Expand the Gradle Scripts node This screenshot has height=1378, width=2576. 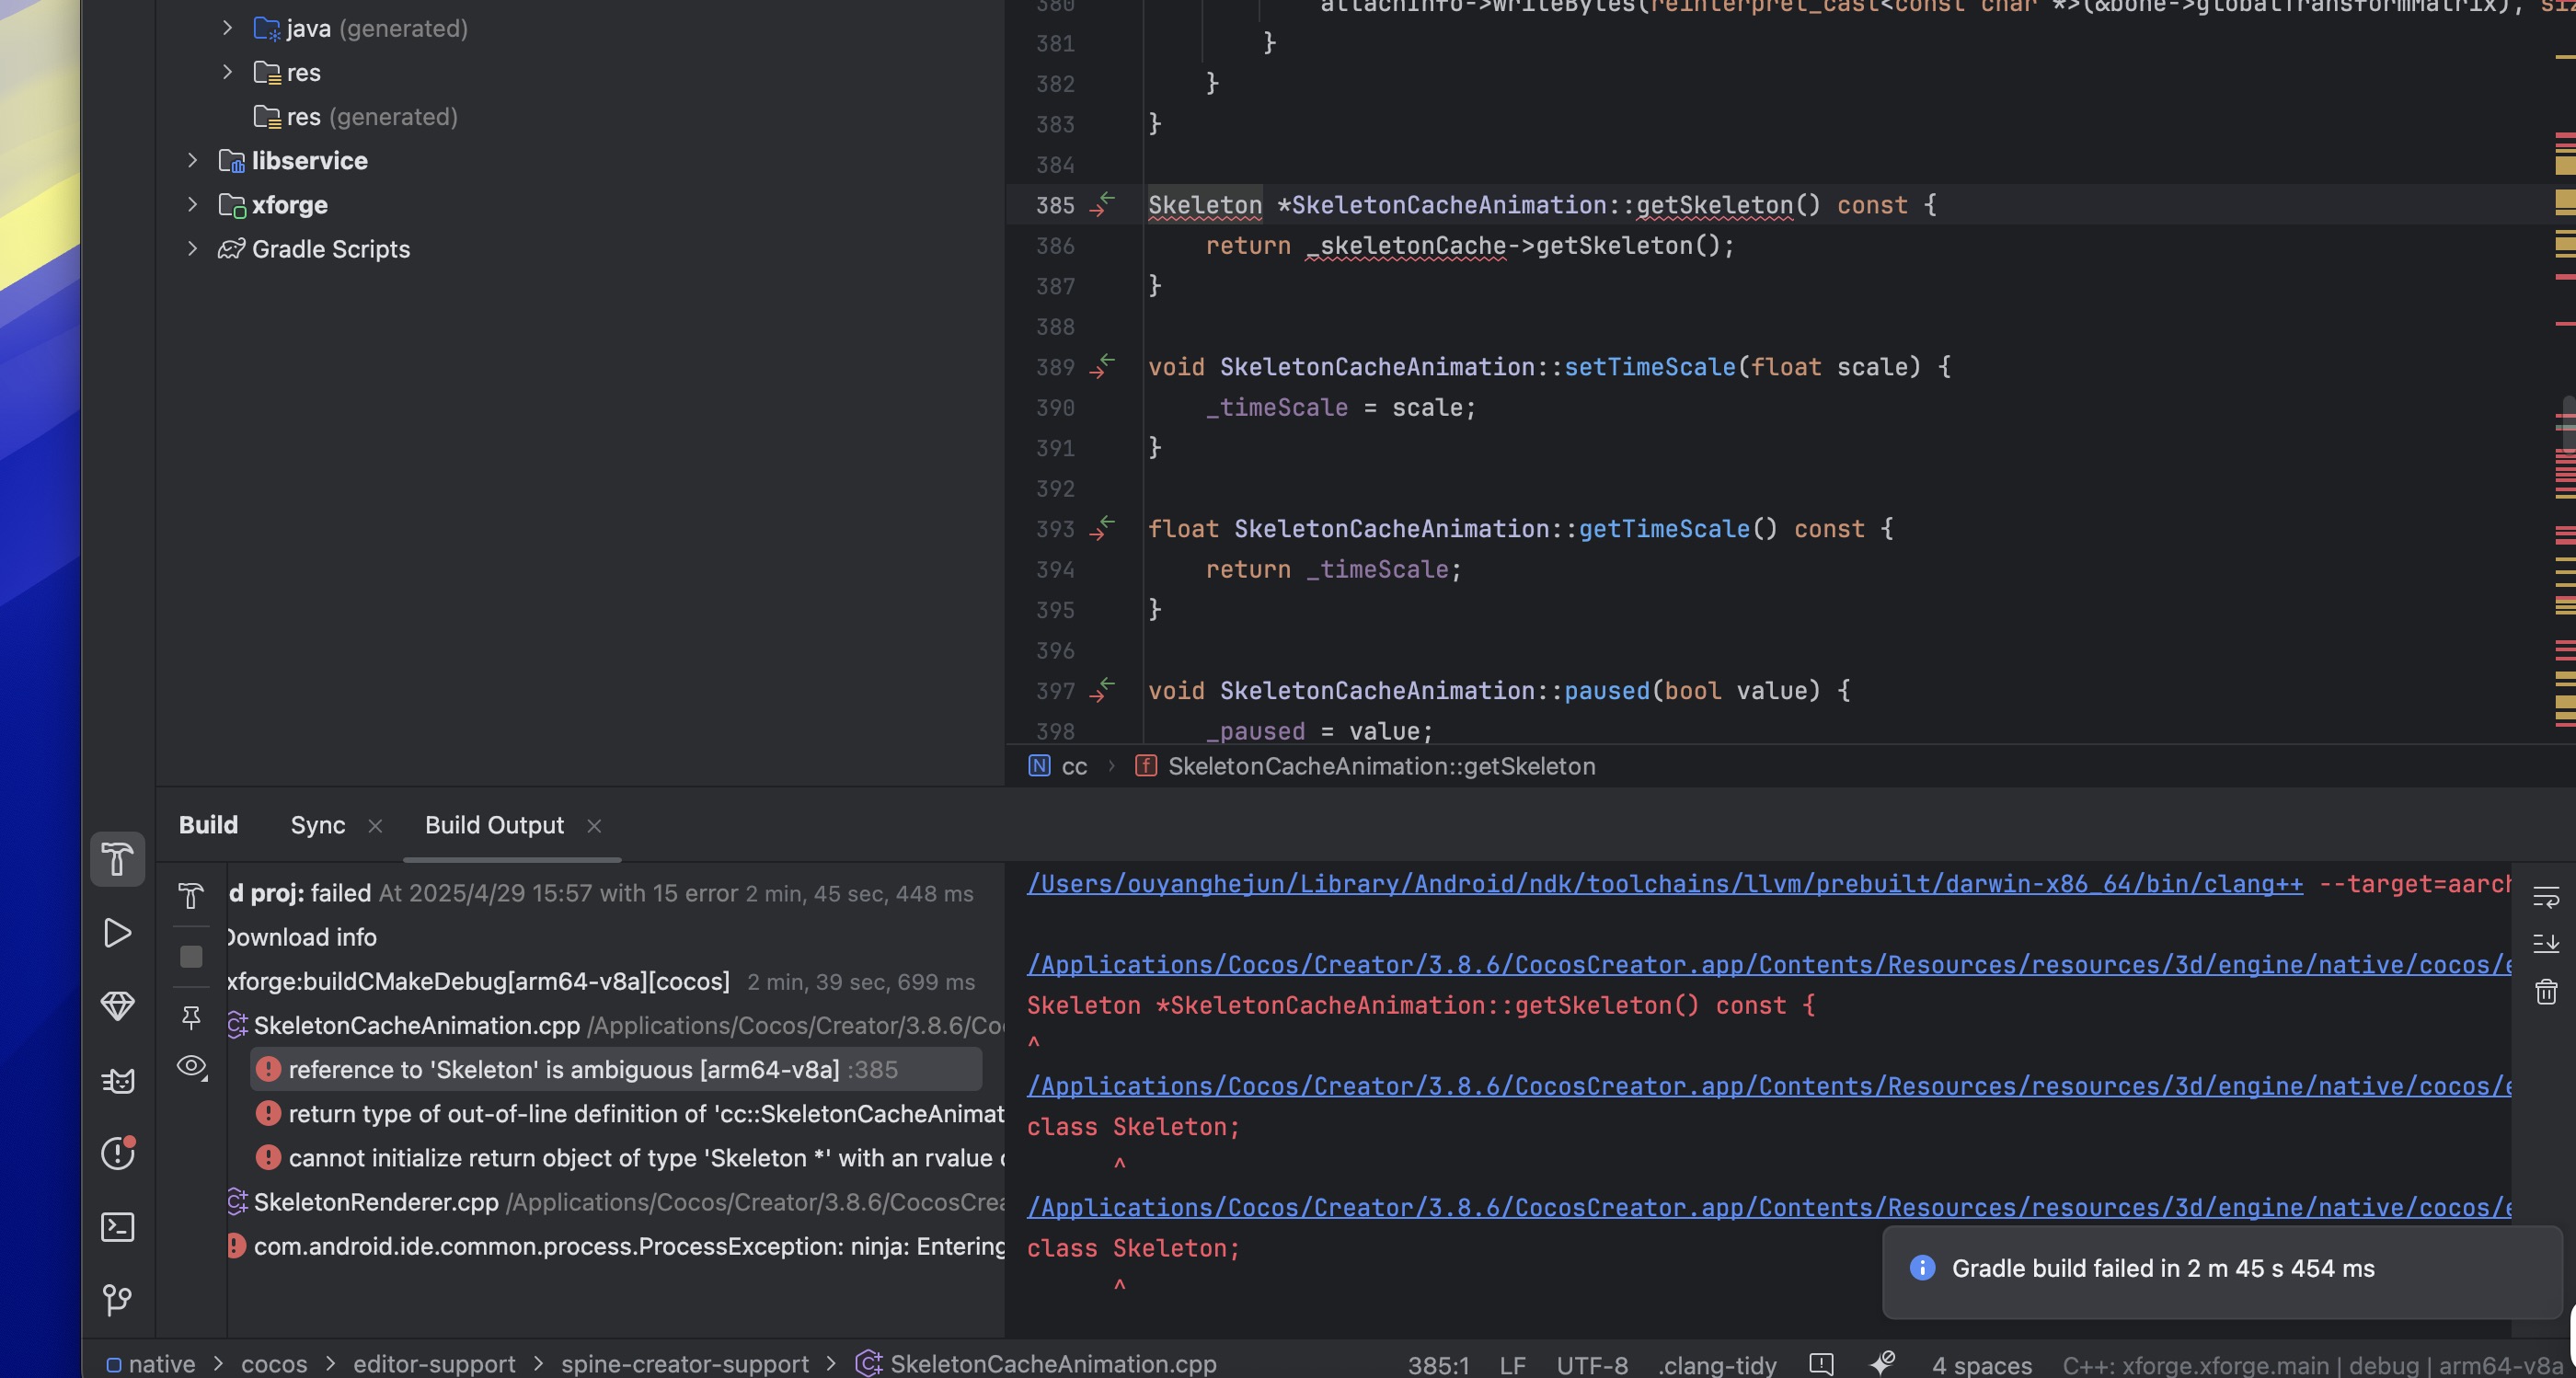[192, 249]
